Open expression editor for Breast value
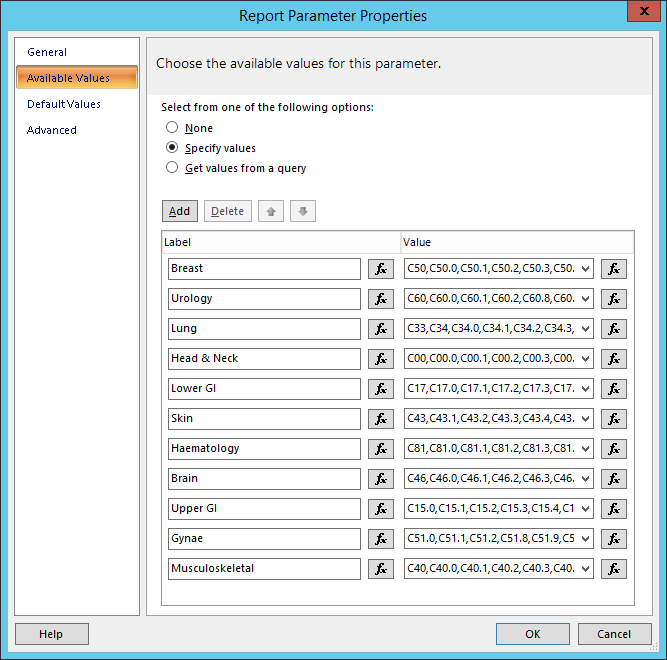 613,269
